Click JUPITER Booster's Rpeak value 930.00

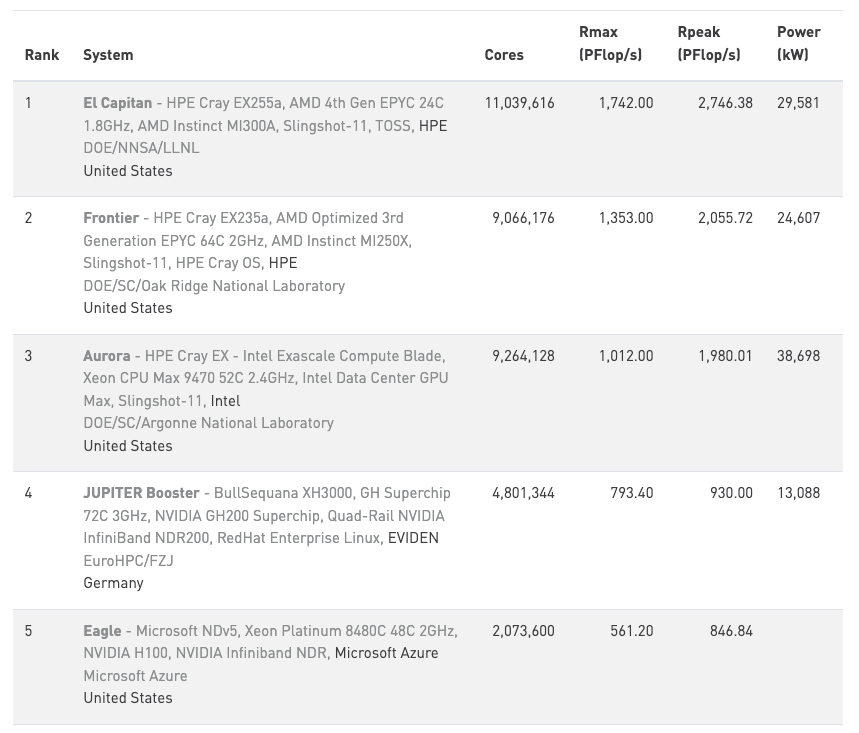point(731,493)
